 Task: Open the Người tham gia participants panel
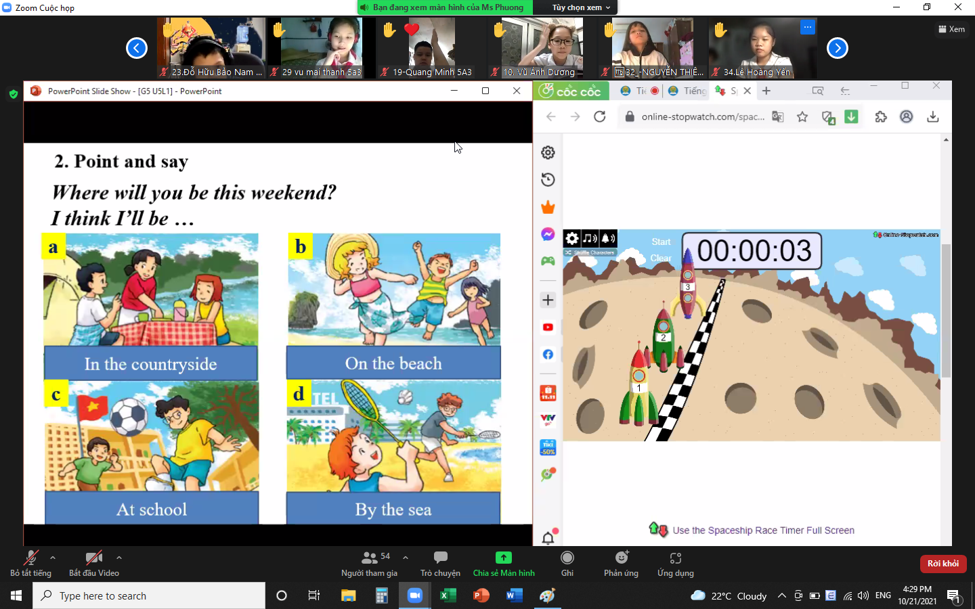pyautogui.click(x=369, y=562)
